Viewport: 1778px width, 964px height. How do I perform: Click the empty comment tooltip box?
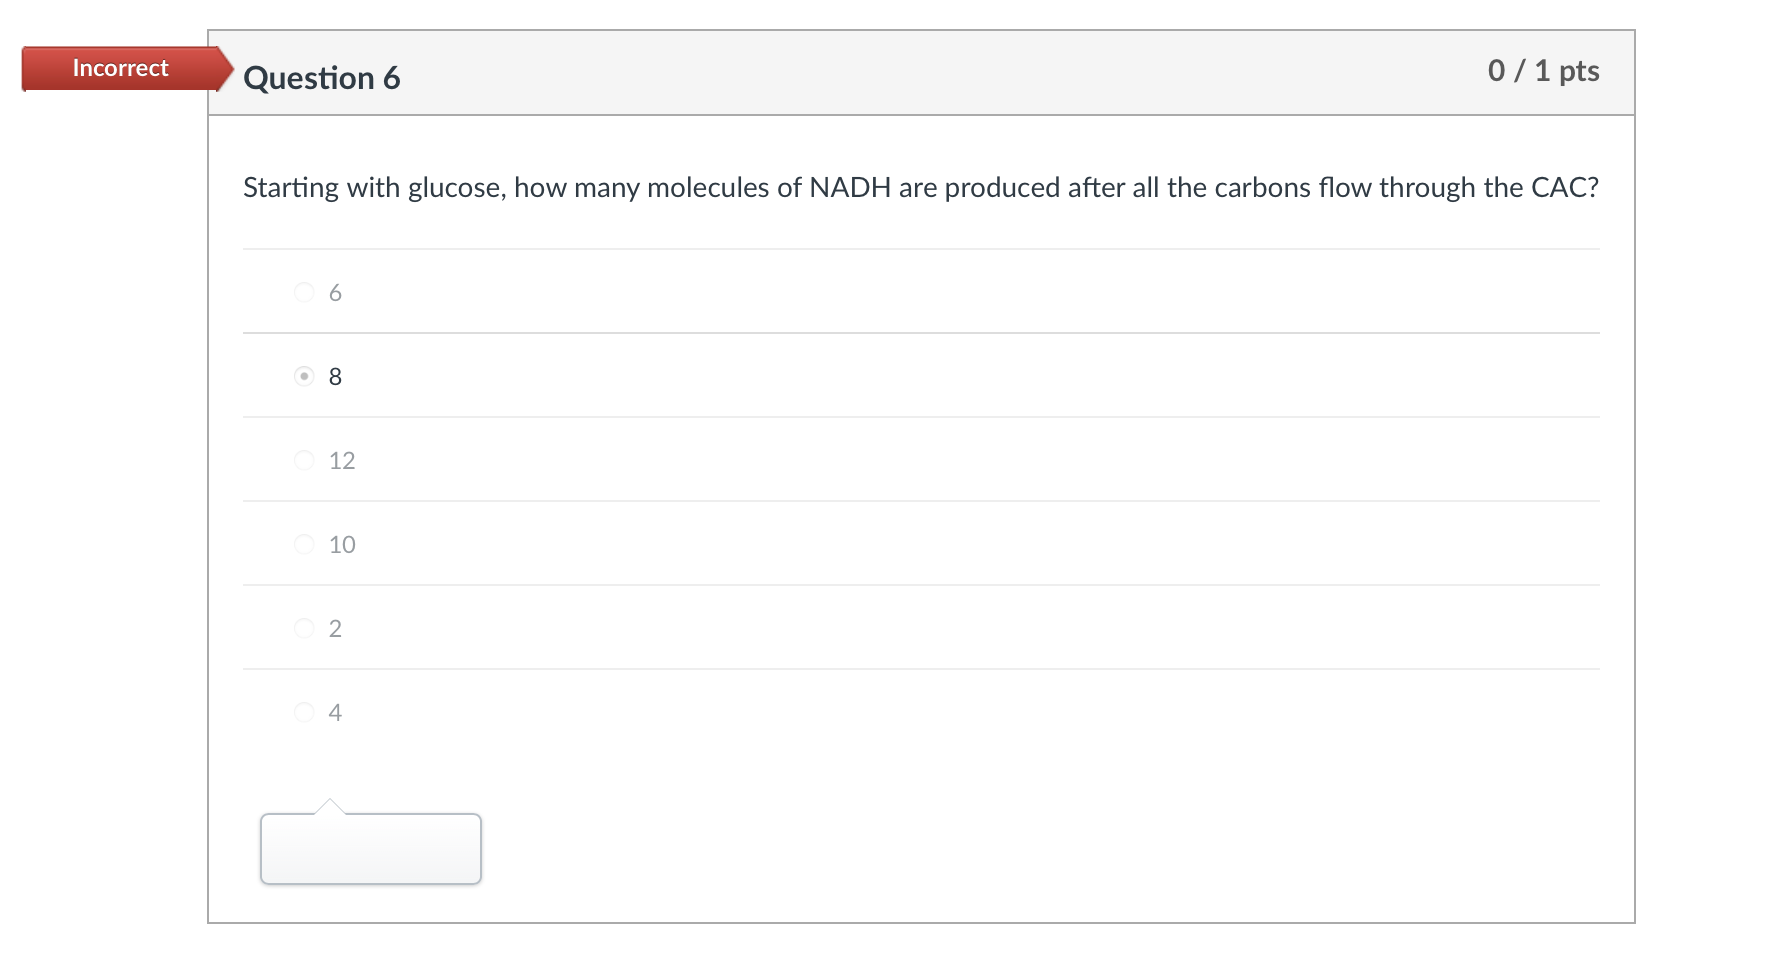[370, 849]
